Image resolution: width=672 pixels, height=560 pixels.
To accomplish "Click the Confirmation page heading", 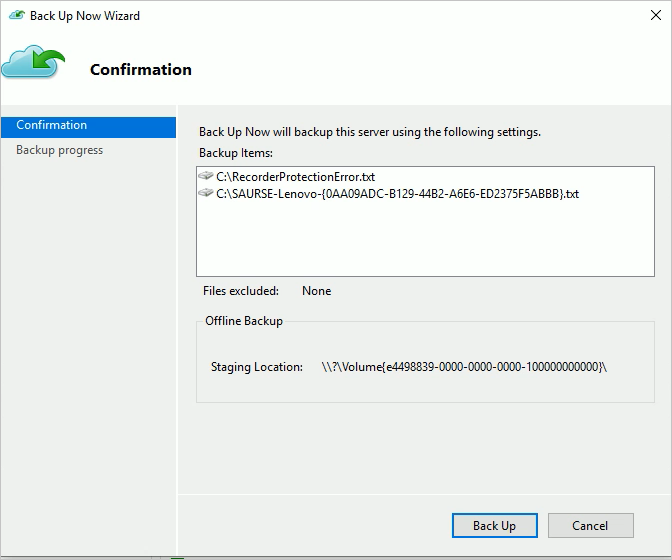I will point(141,69).
